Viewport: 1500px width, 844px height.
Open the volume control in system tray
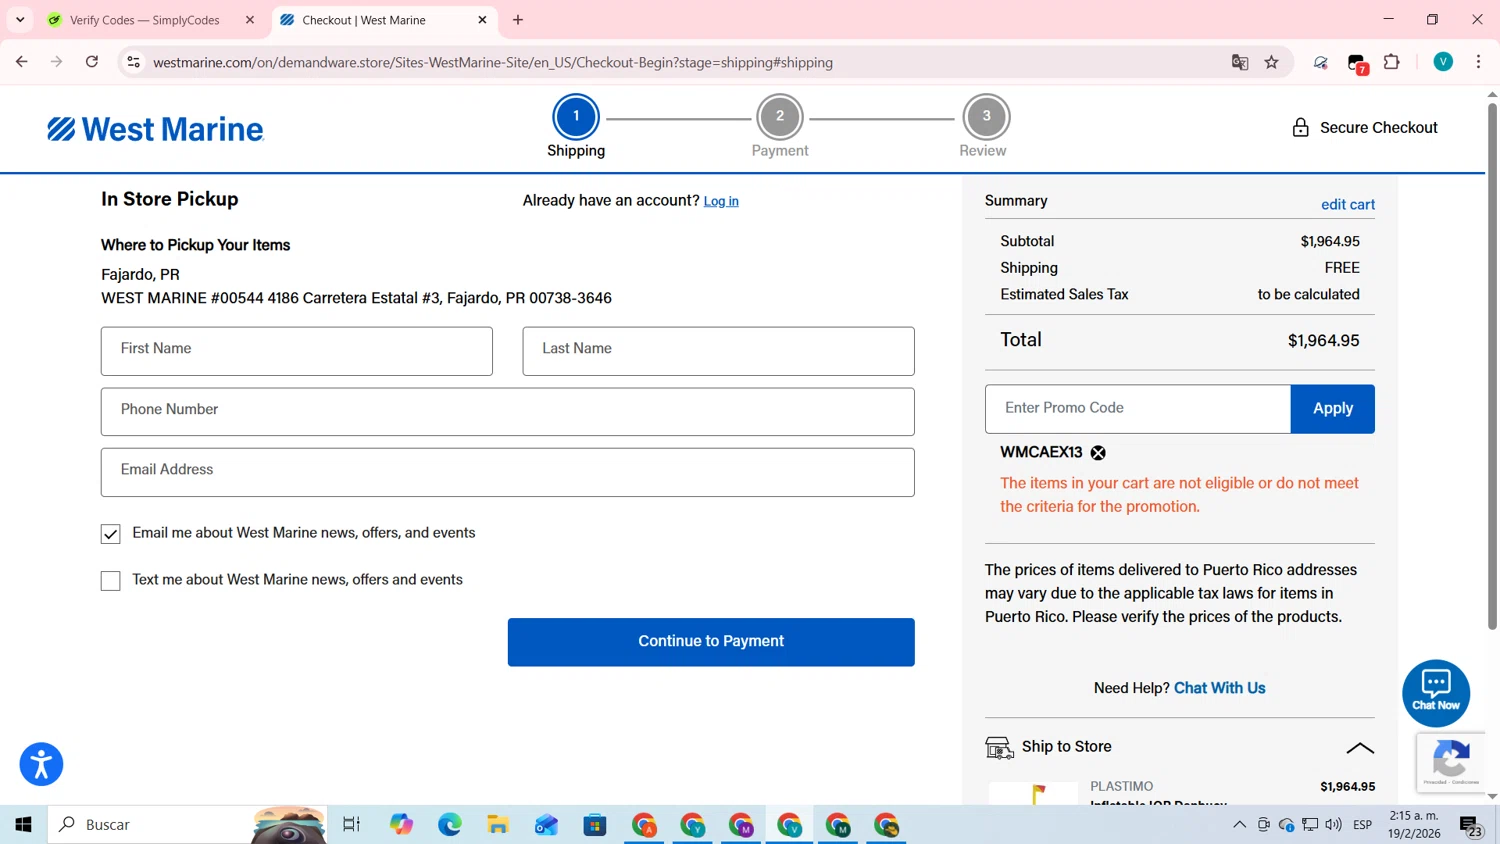(x=1333, y=825)
